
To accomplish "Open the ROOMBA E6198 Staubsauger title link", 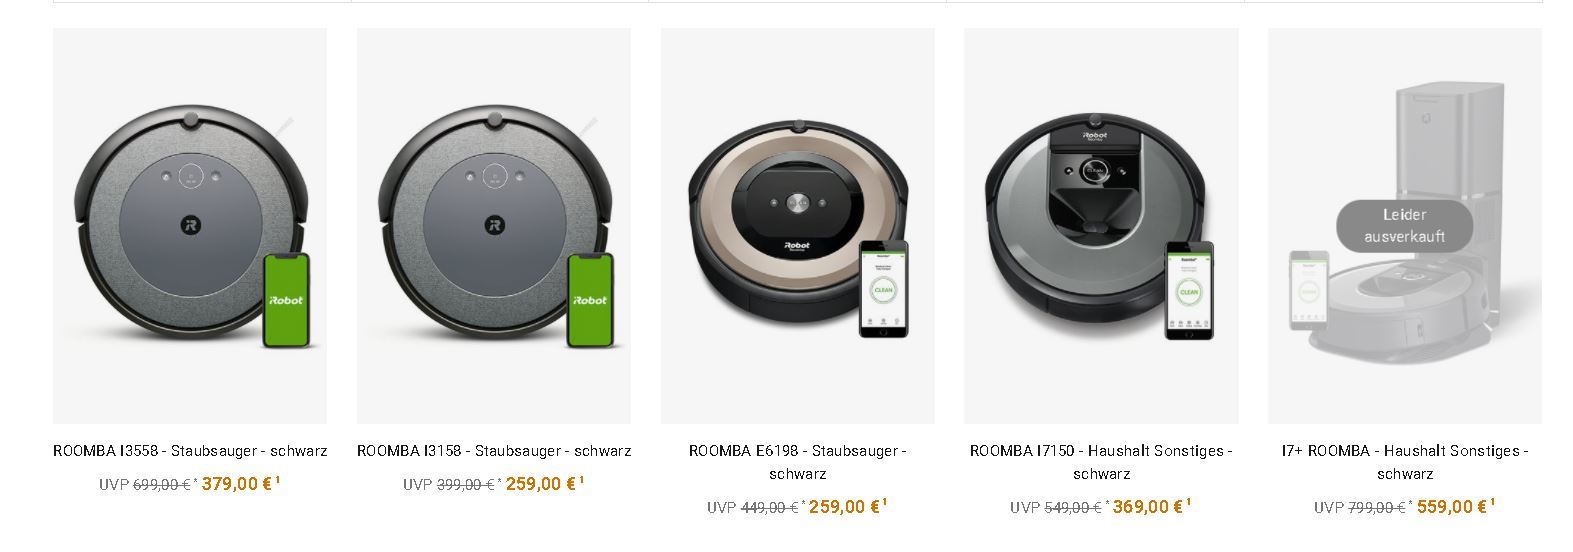I will pyautogui.click(x=797, y=462).
